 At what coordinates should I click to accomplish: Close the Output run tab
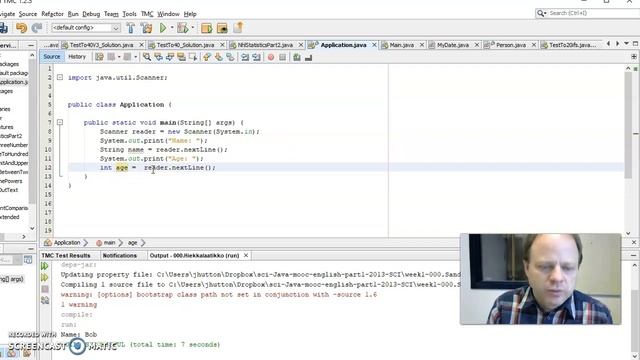click(x=246, y=256)
